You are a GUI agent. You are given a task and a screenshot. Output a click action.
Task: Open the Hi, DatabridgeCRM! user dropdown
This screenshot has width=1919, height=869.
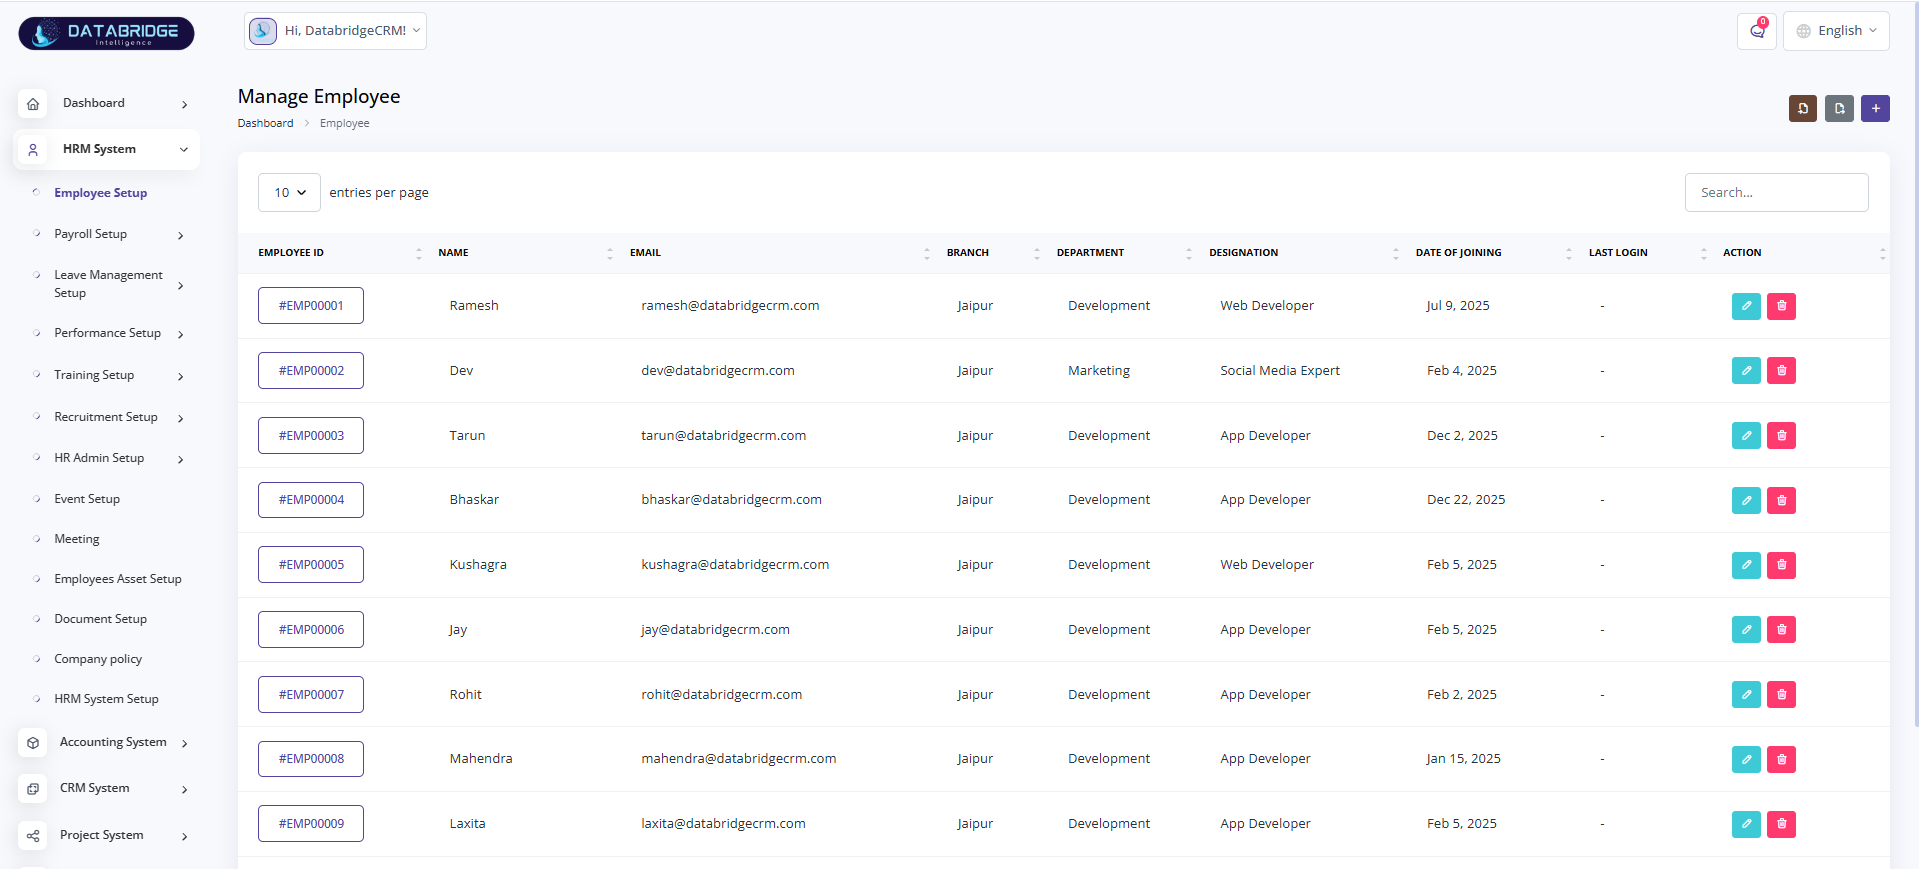point(335,31)
